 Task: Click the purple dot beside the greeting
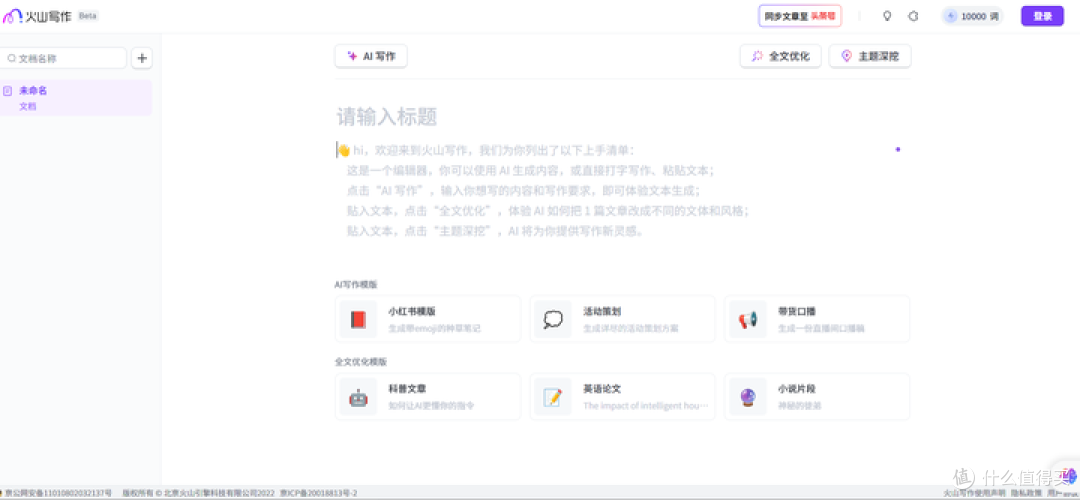(897, 149)
